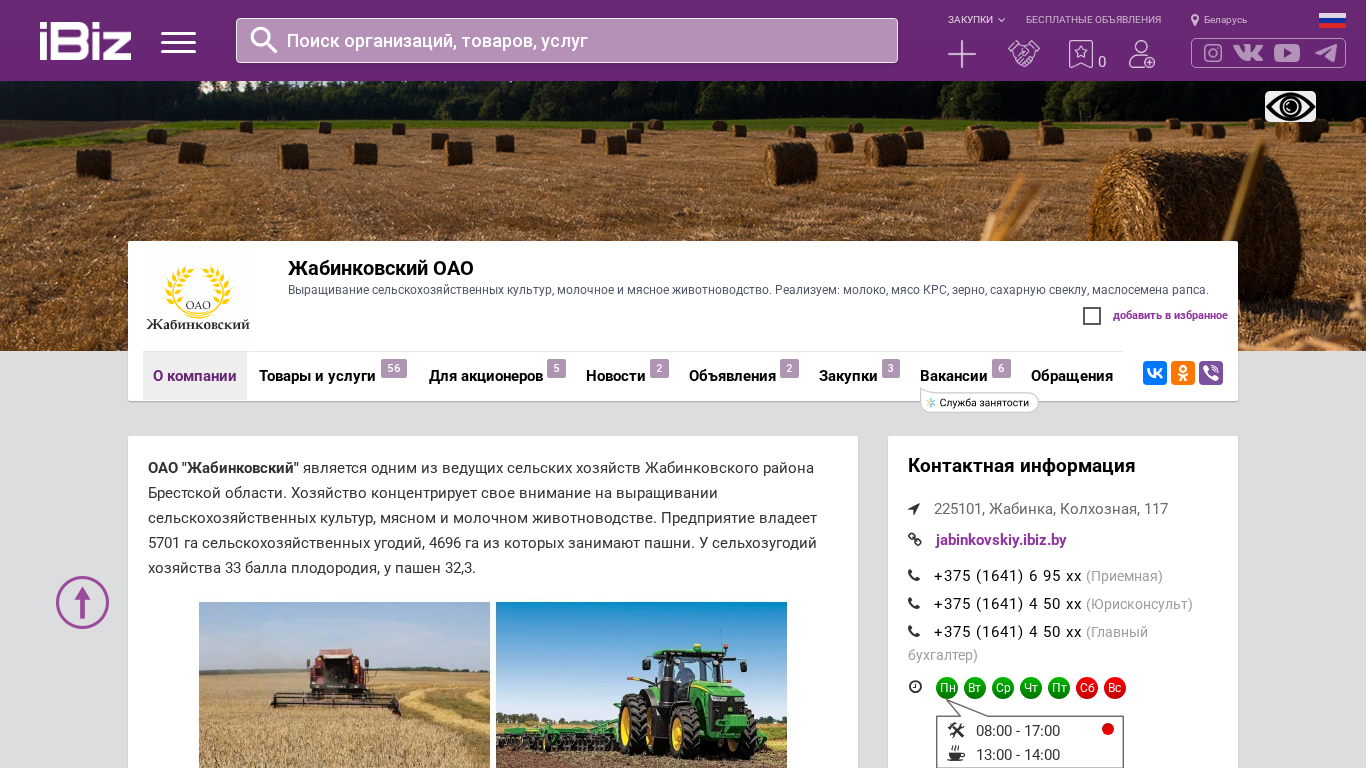1366x768 pixels.
Task: Open the Объявления tab
Action: click(744, 376)
